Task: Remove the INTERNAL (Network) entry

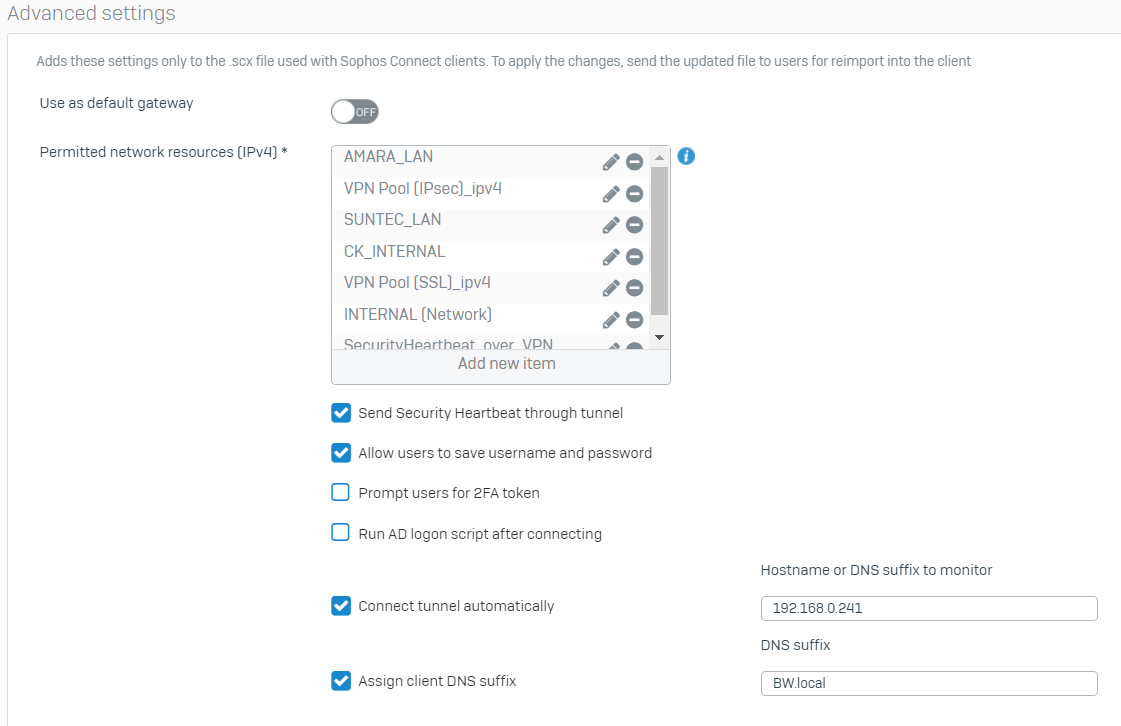Action: (x=634, y=320)
